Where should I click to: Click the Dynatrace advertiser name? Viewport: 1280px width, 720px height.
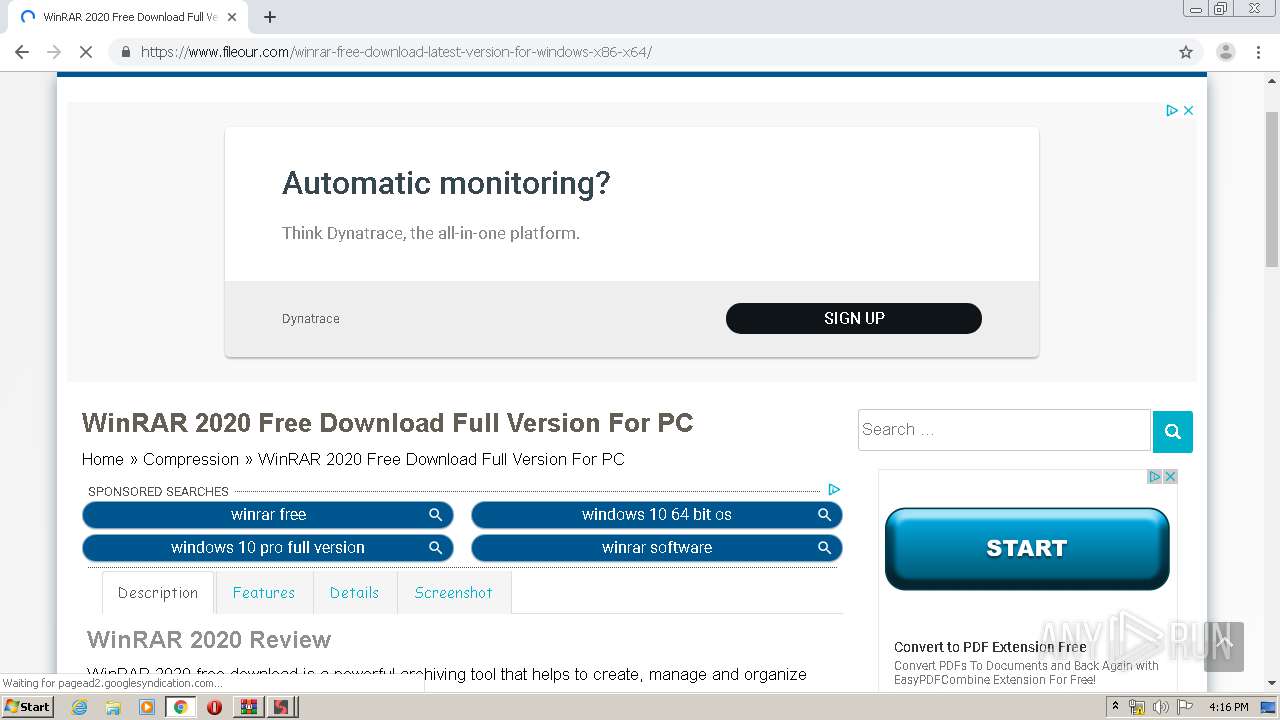311,319
